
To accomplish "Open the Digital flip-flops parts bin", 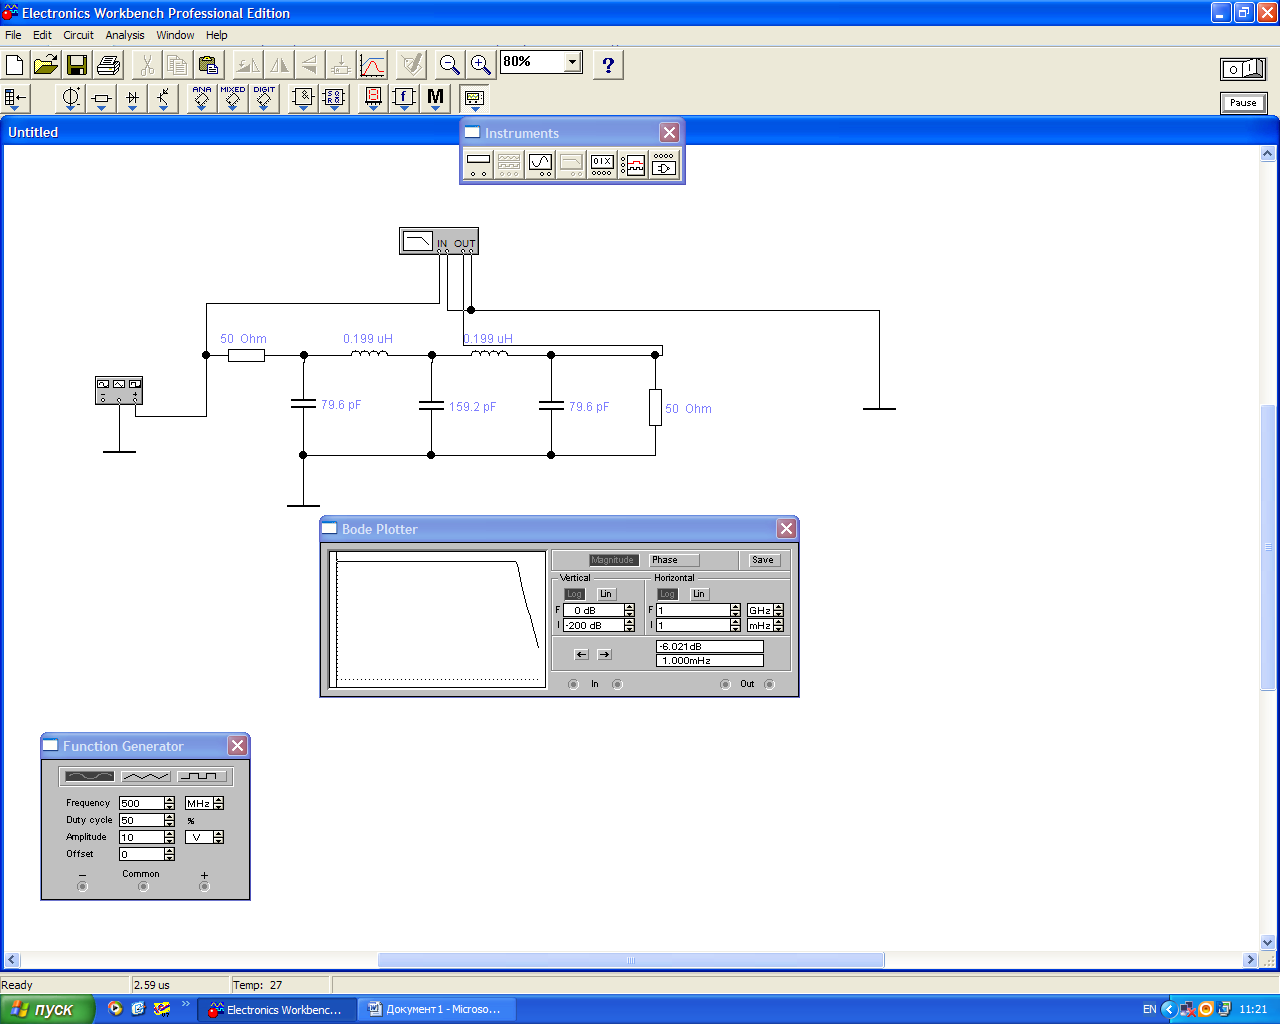I will (x=334, y=98).
